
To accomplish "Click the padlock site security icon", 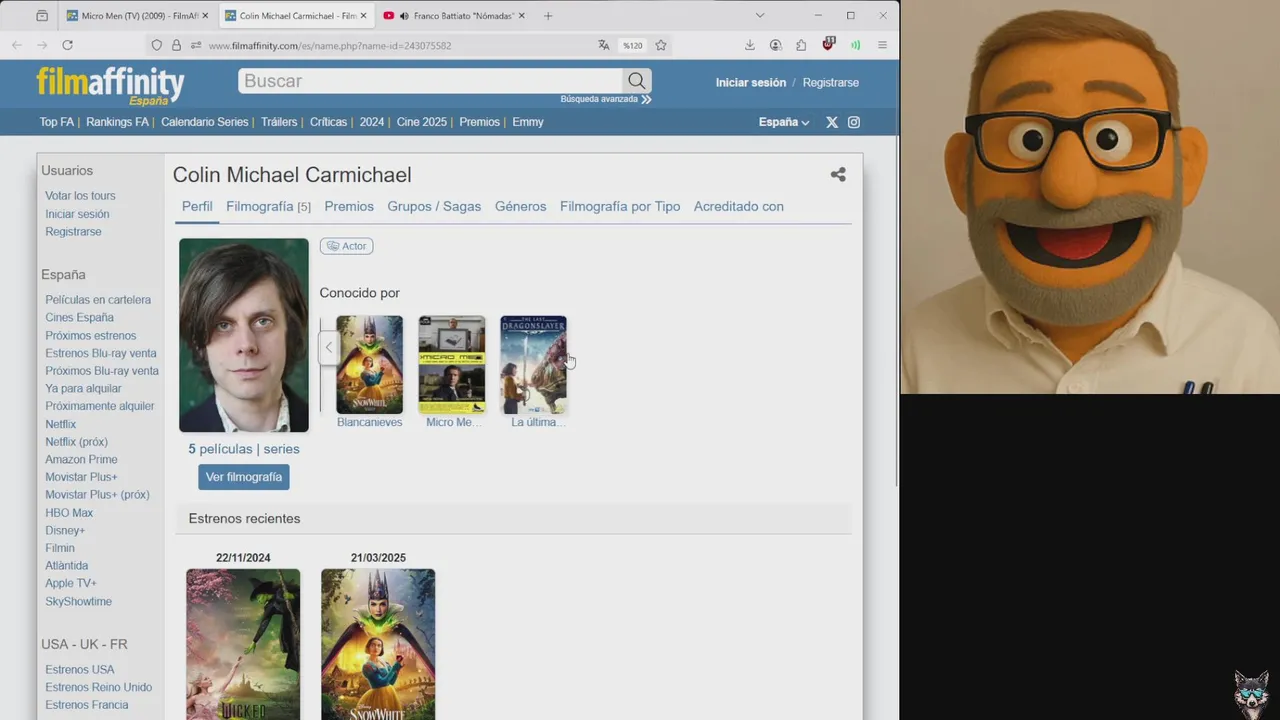I will pos(176,45).
